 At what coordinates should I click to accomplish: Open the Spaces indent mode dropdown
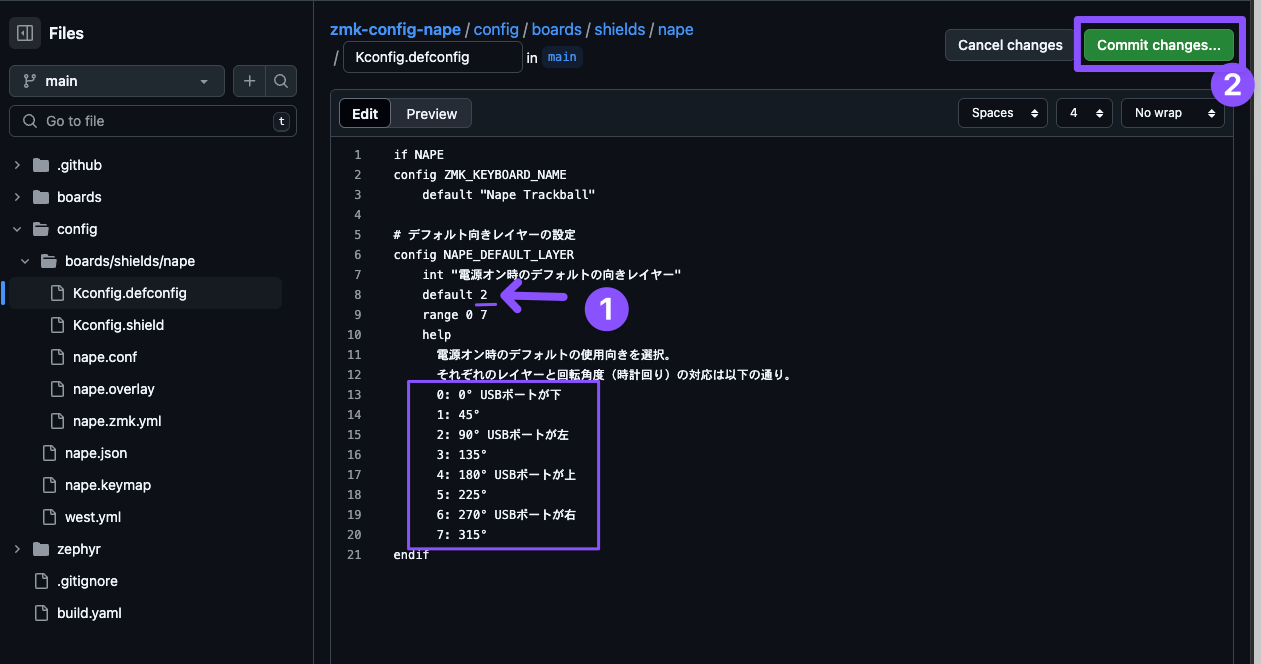click(x=1003, y=113)
